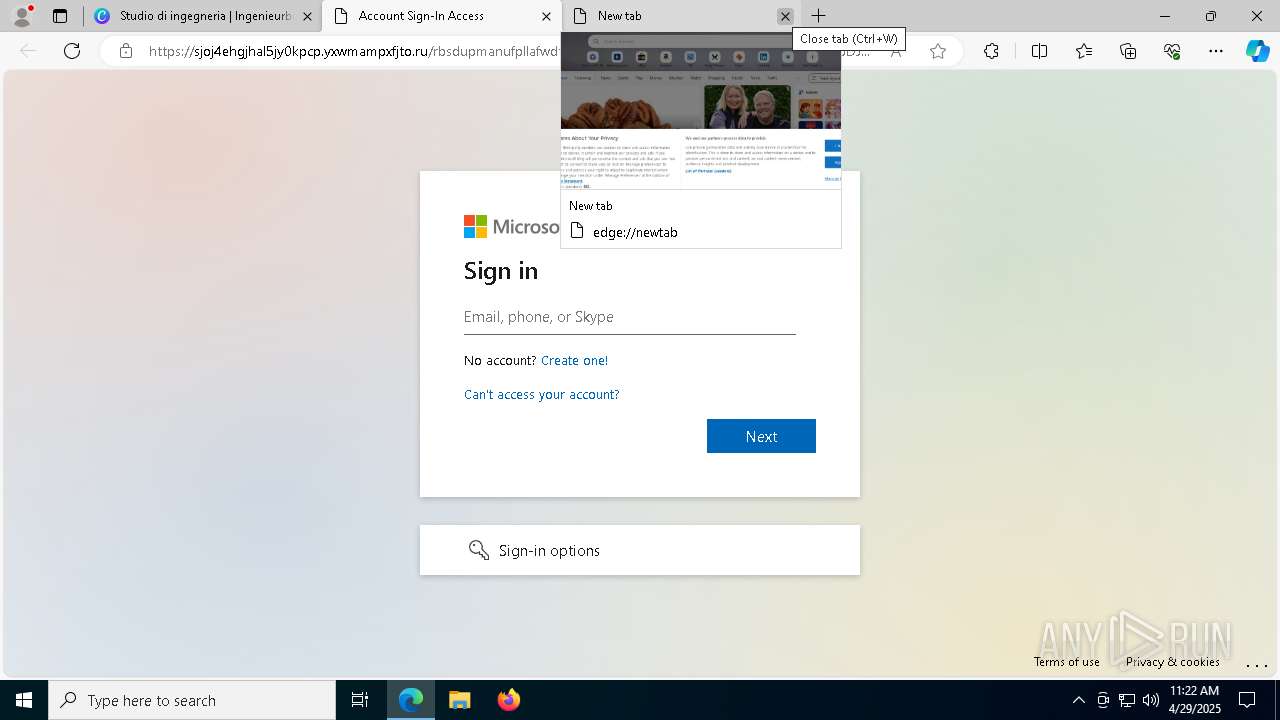Follow the Create one! link
Viewport: 1280px width, 720px height.
click(574, 360)
